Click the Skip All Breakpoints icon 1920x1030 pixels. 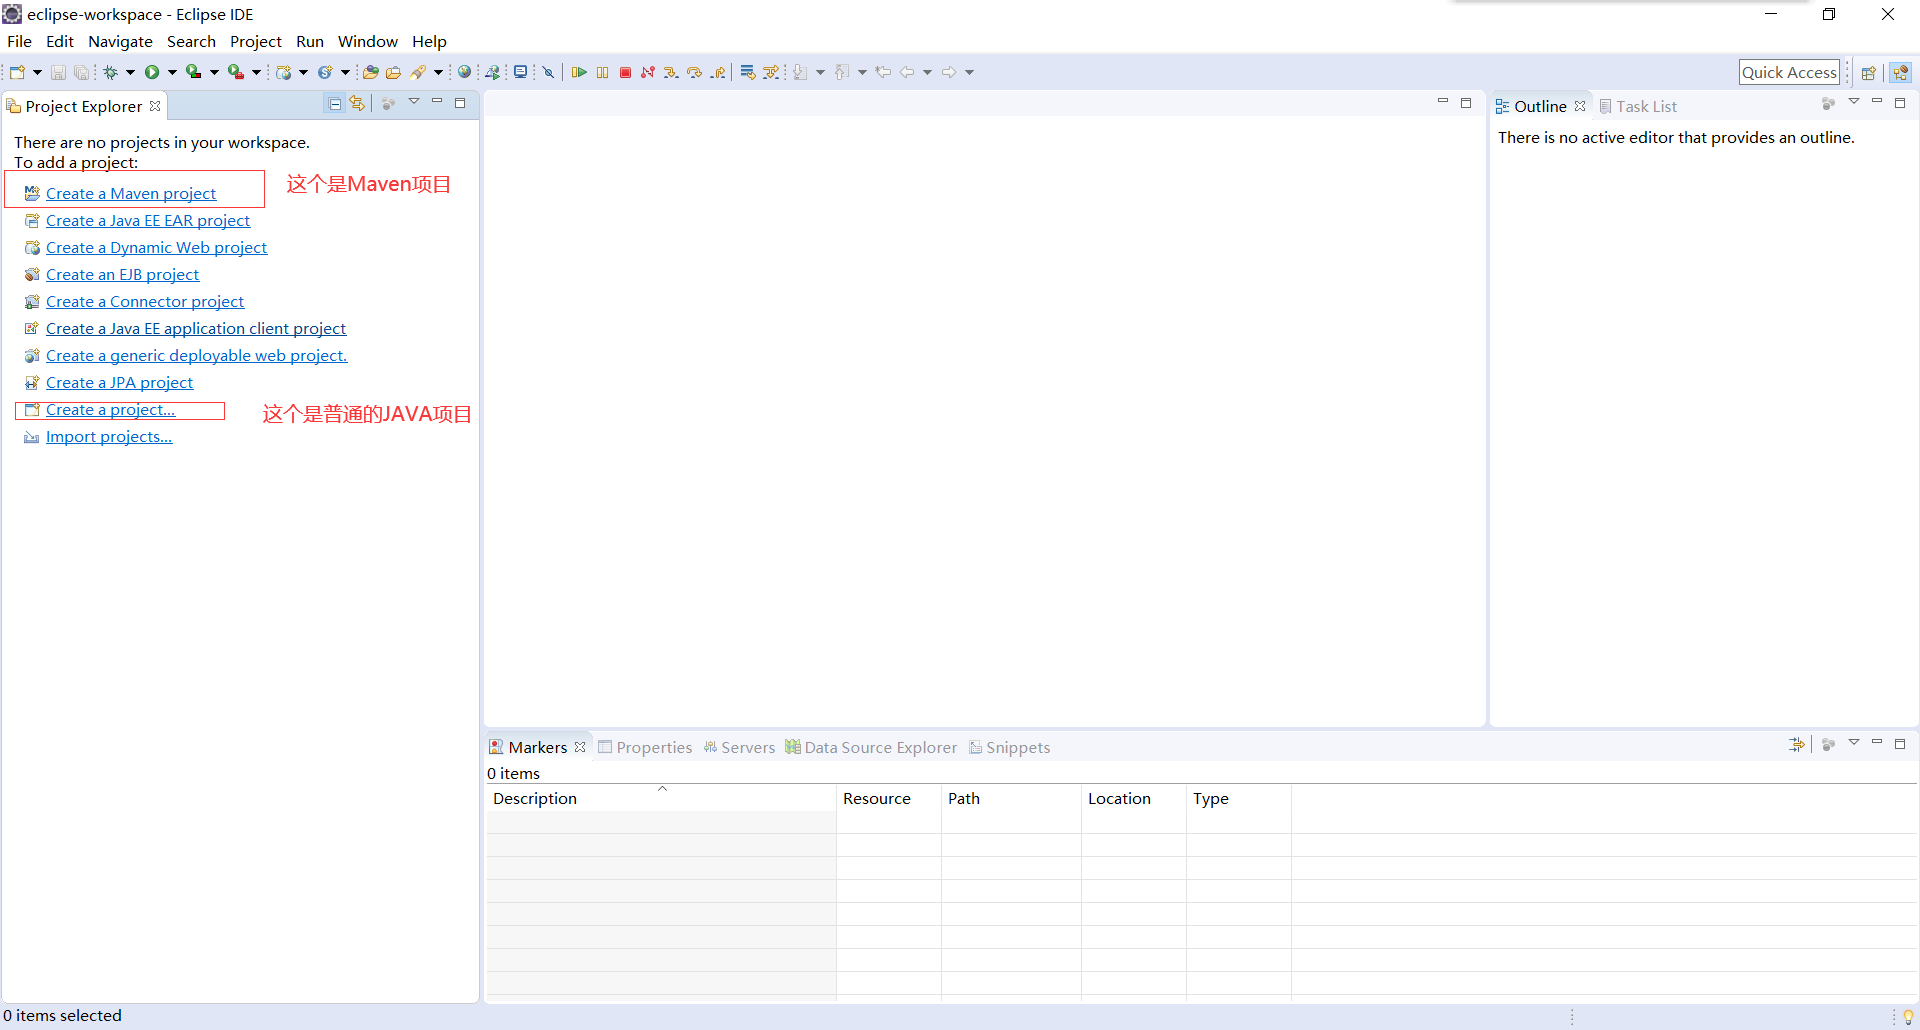(548, 72)
